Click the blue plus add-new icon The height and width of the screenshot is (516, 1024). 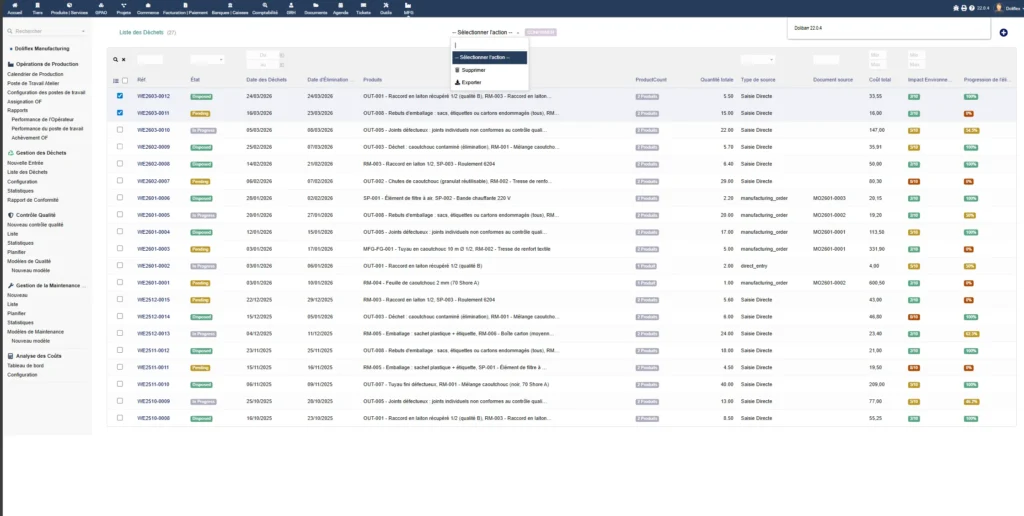point(1003,33)
